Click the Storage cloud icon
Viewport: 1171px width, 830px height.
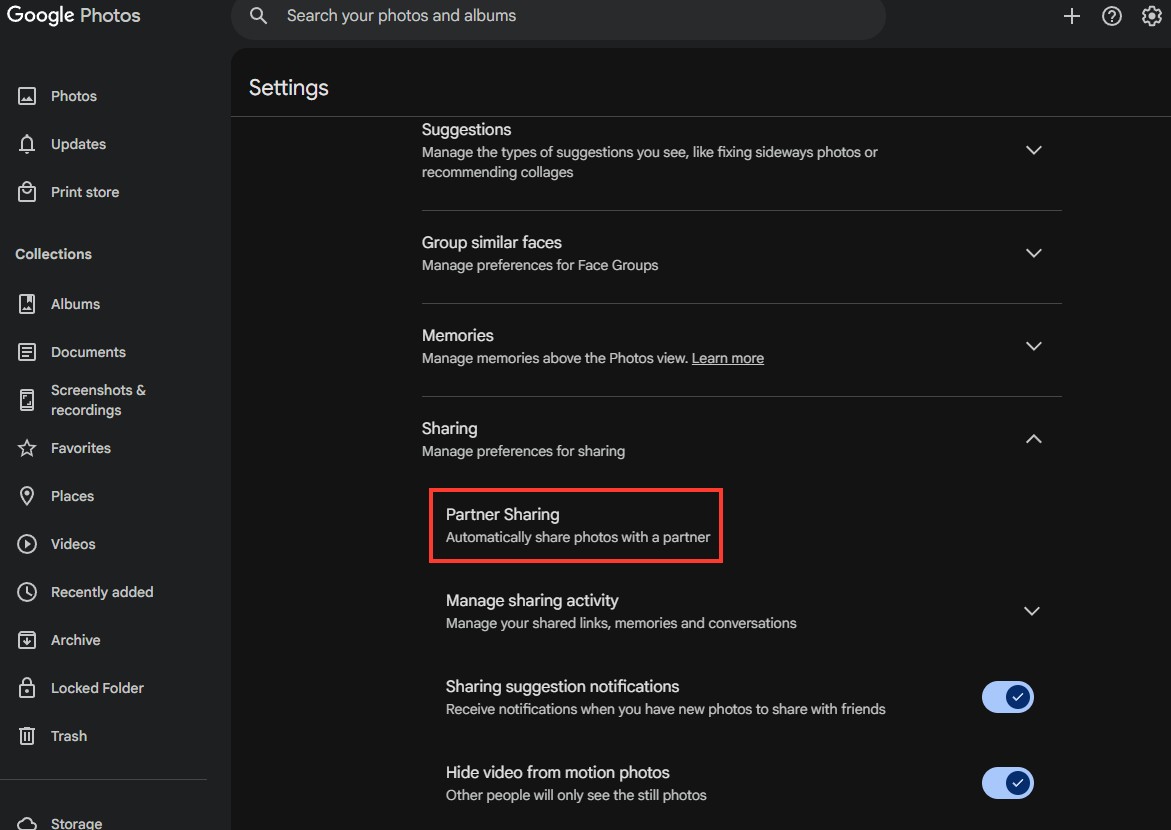[x=27, y=823]
